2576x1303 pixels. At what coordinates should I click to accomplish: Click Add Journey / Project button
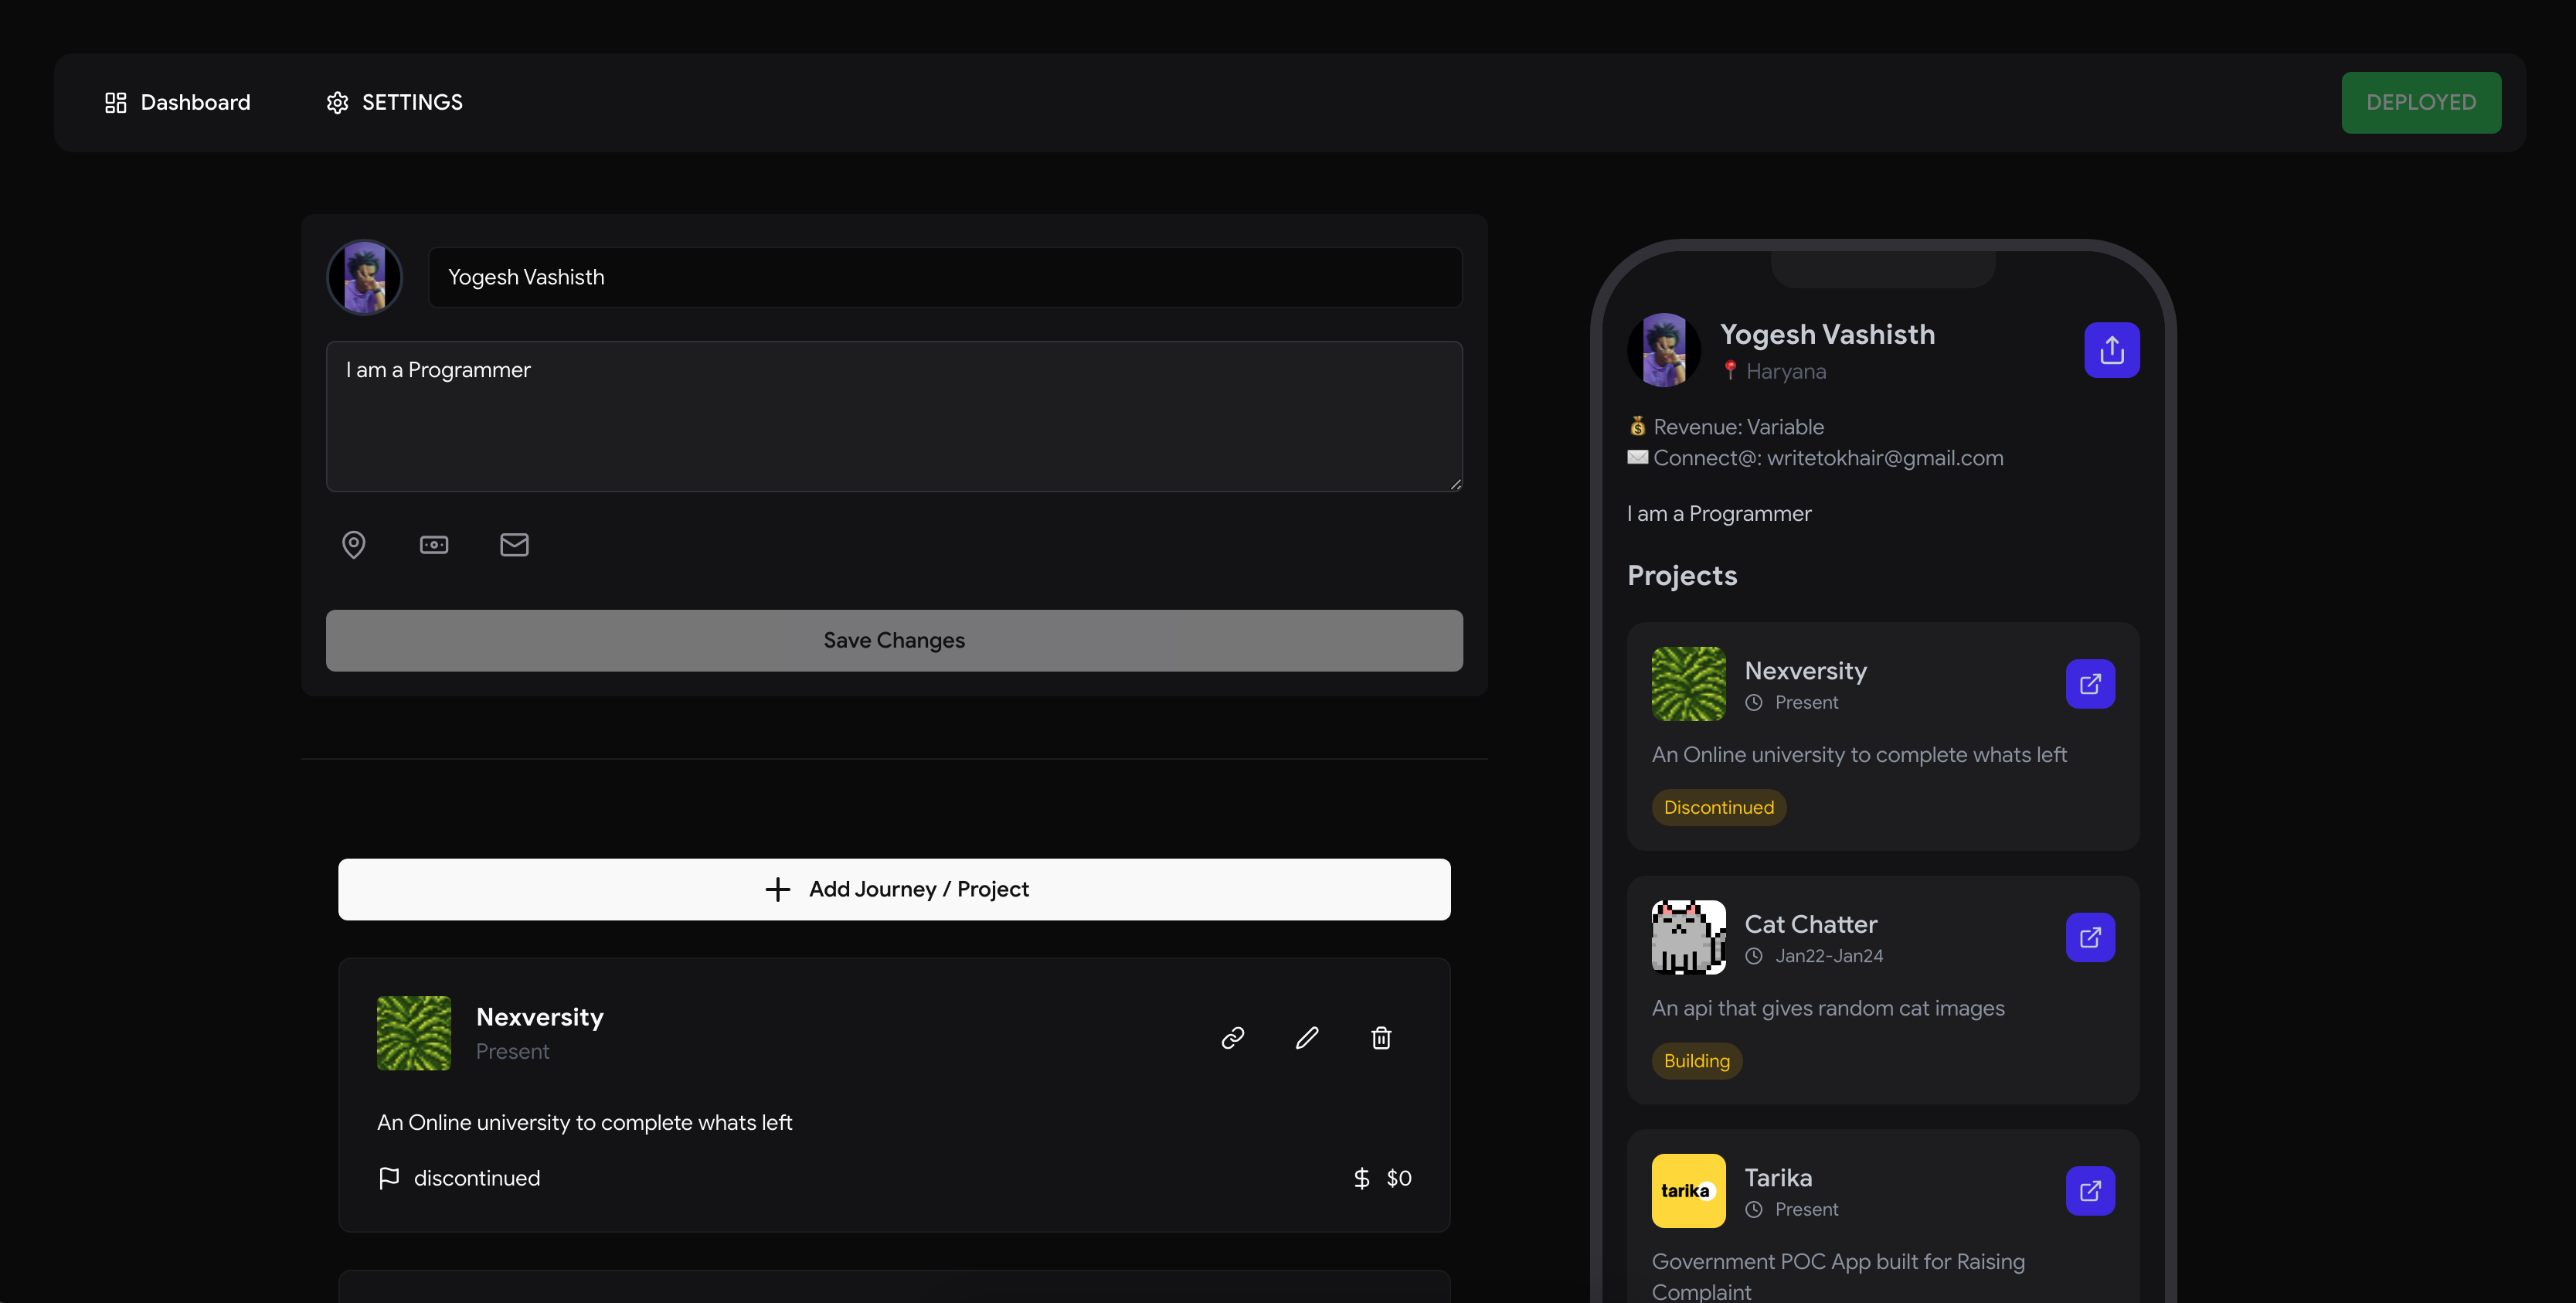pyautogui.click(x=894, y=889)
